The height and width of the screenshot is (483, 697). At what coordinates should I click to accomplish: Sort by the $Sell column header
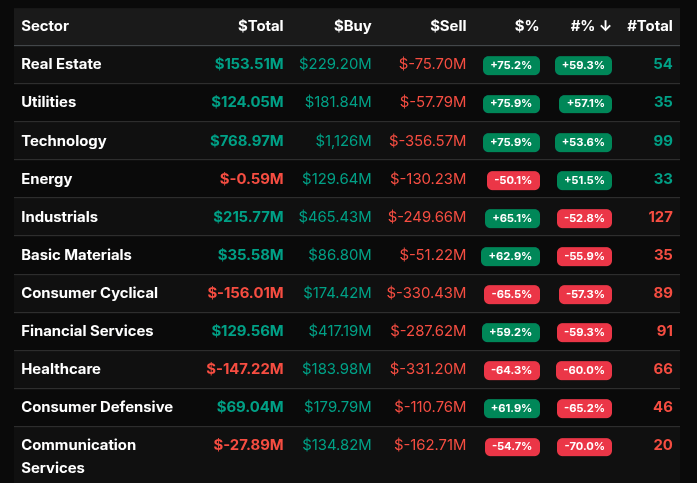point(448,26)
